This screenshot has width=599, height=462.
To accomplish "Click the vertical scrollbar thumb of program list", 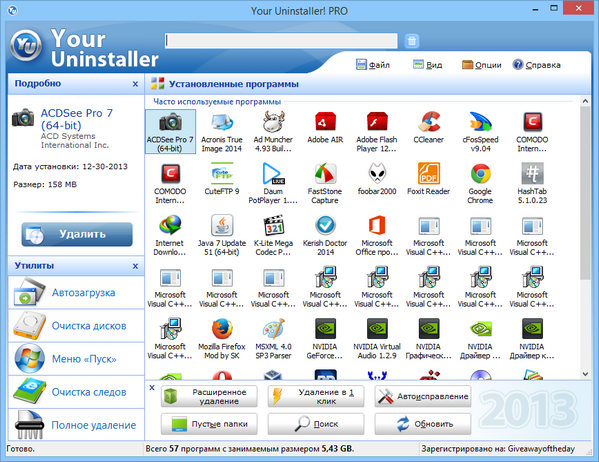I will (x=585, y=193).
